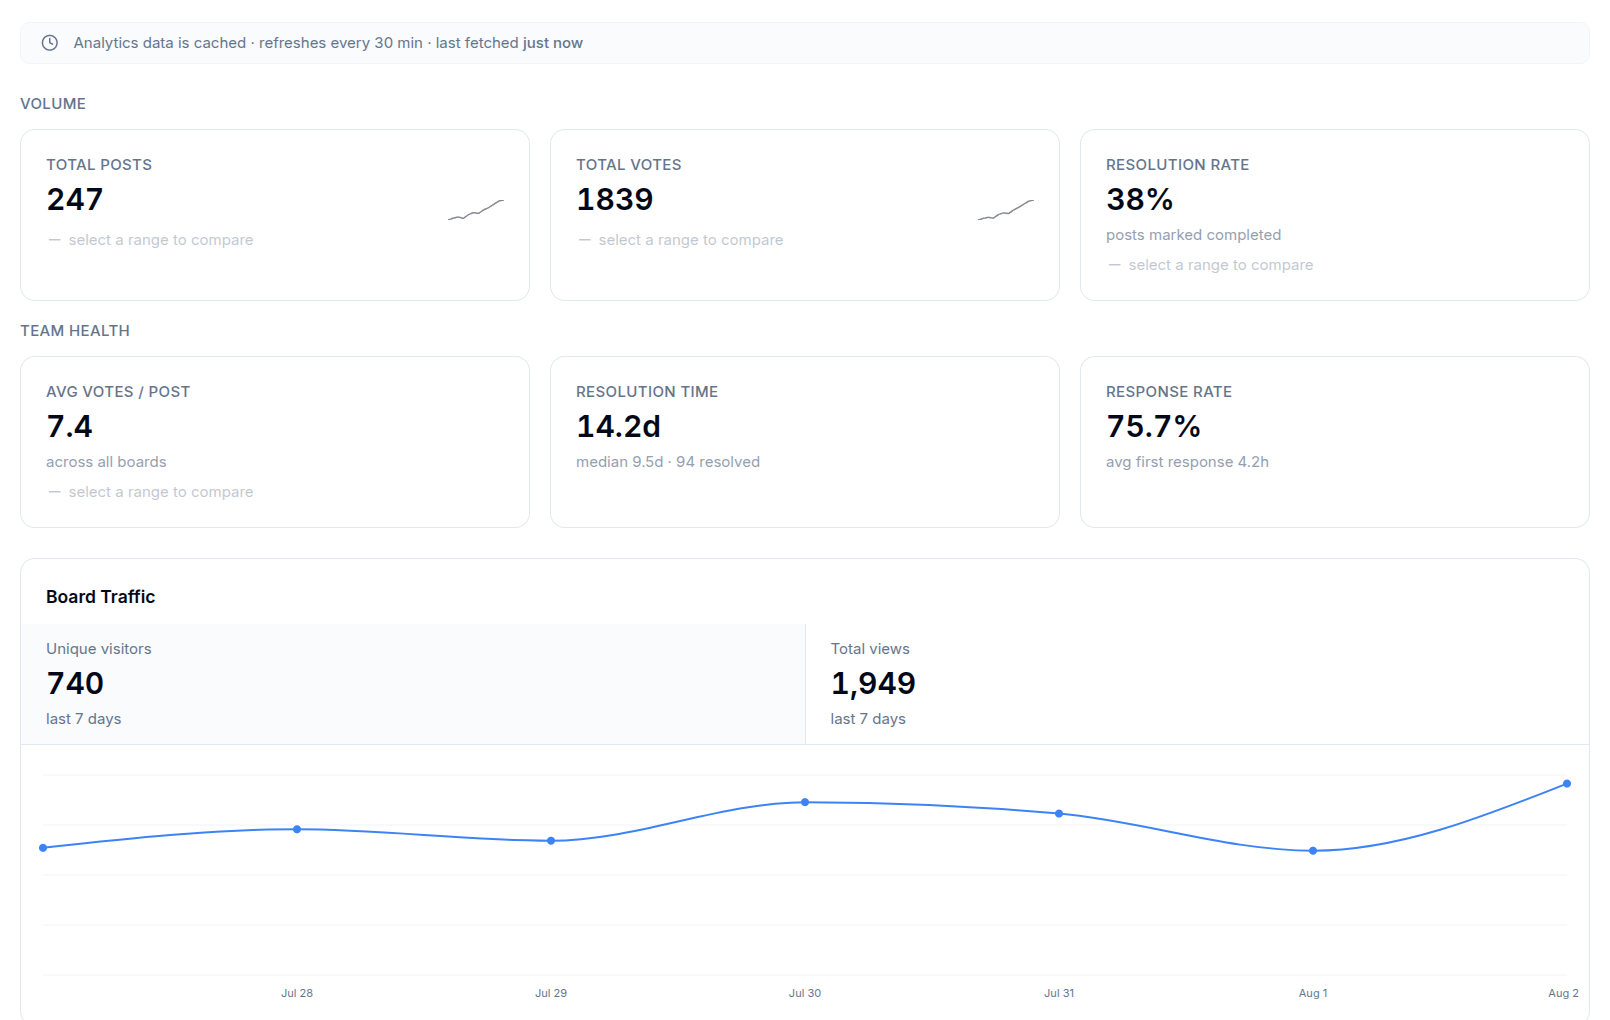The height and width of the screenshot is (1020, 1610).
Task: Click the '75.7%' response rate value
Action: point(1154,427)
